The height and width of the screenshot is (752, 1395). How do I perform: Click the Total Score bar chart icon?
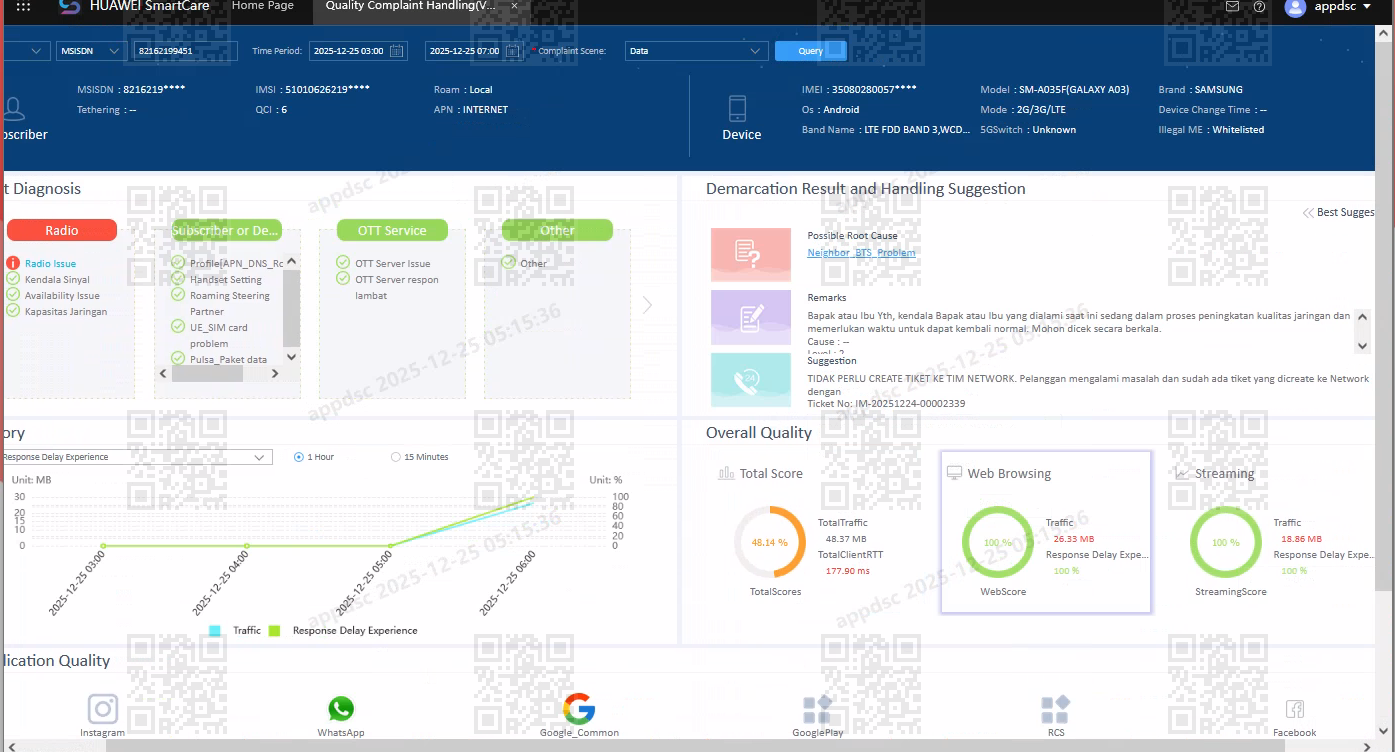click(x=726, y=473)
